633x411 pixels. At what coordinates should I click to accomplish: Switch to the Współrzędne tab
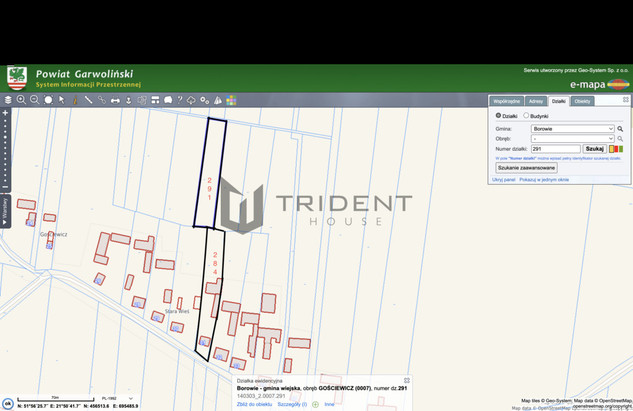click(506, 101)
